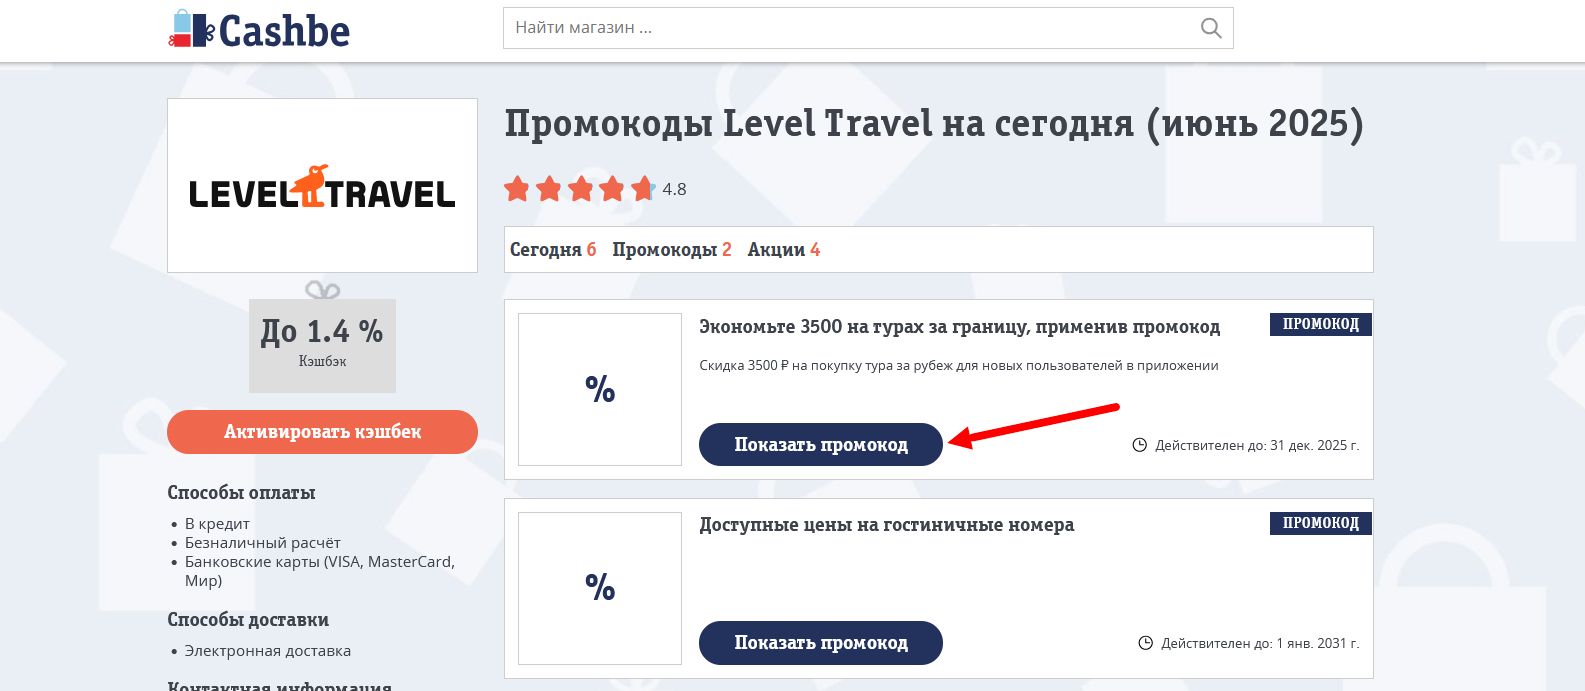Click percent thumbnail of the 3500 offer
The width and height of the screenshot is (1585, 691).
point(600,389)
